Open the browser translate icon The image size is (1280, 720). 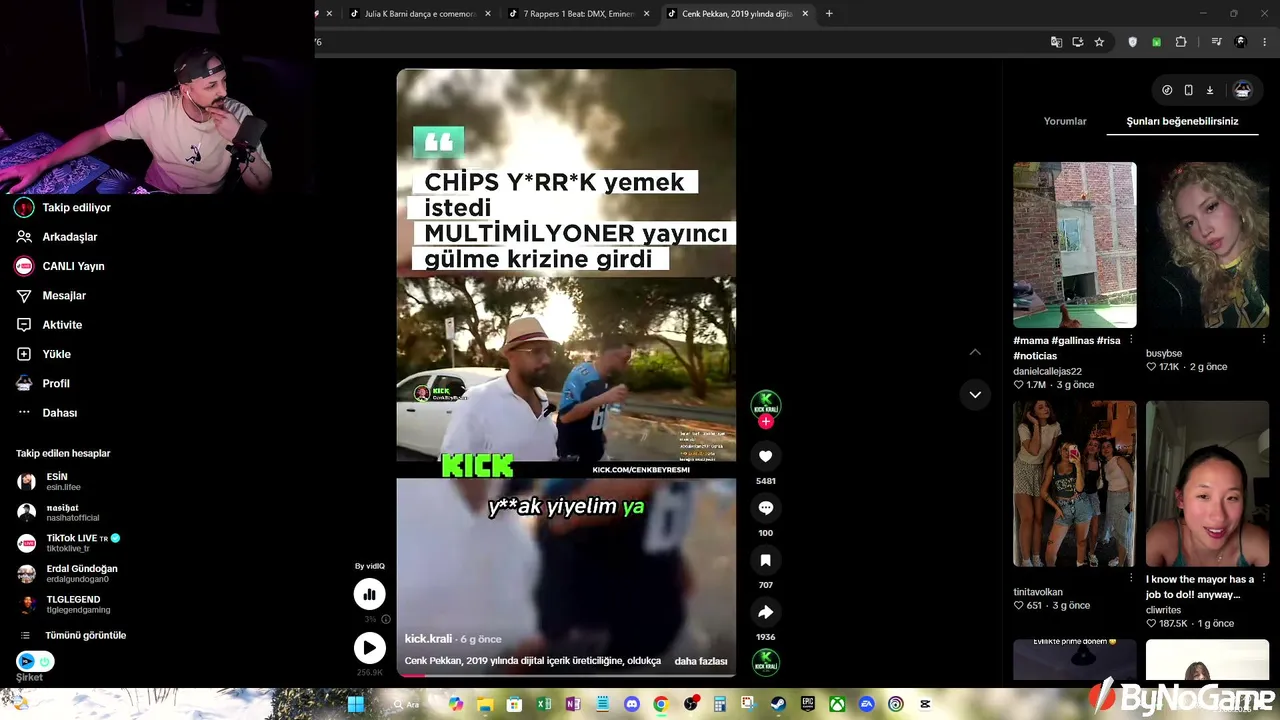point(1056,42)
